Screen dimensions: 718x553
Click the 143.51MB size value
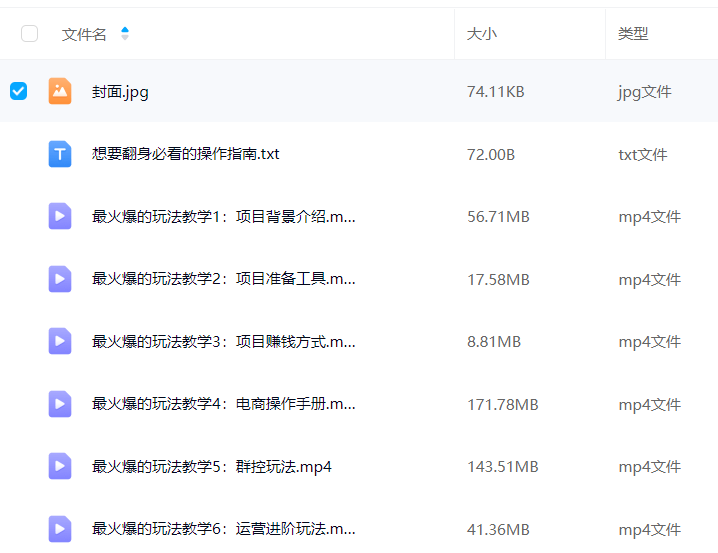click(x=502, y=466)
